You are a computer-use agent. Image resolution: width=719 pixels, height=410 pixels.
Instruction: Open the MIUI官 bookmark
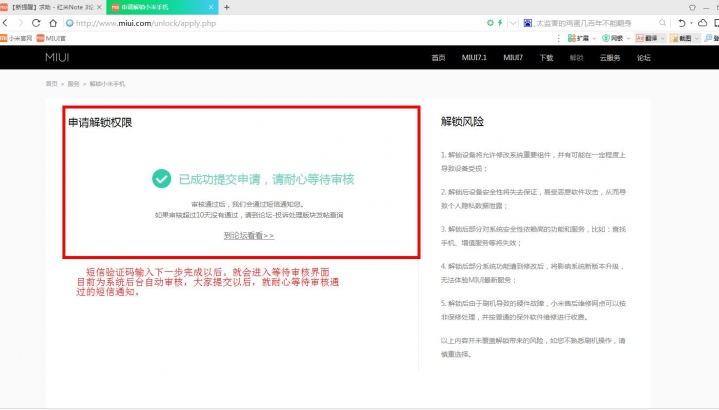[x=51, y=38]
